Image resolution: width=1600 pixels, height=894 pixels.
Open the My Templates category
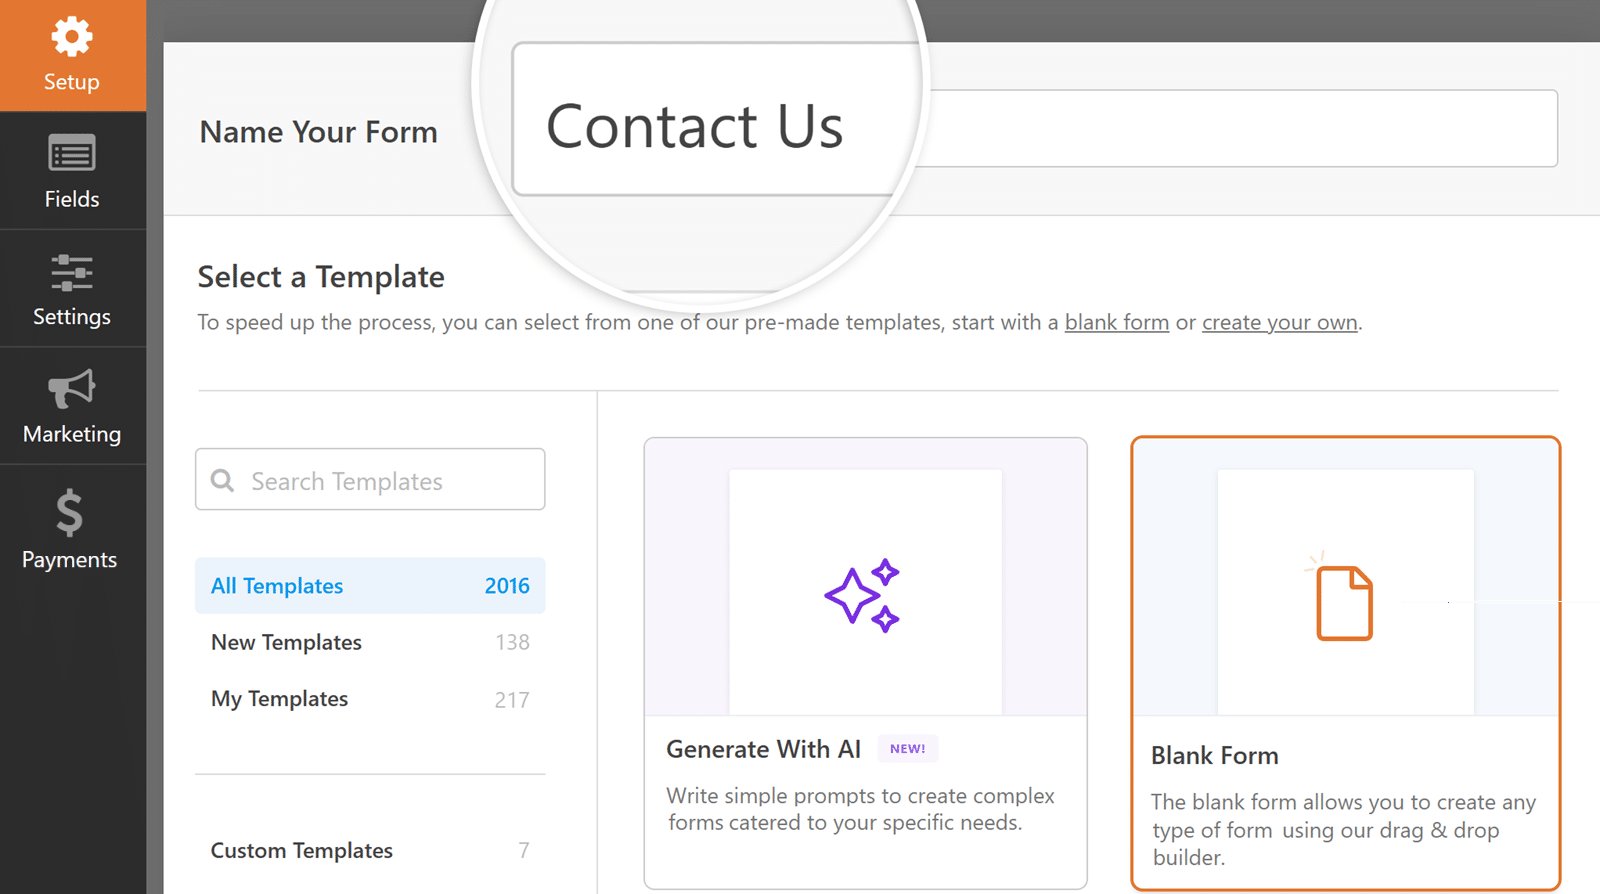(x=280, y=699)
